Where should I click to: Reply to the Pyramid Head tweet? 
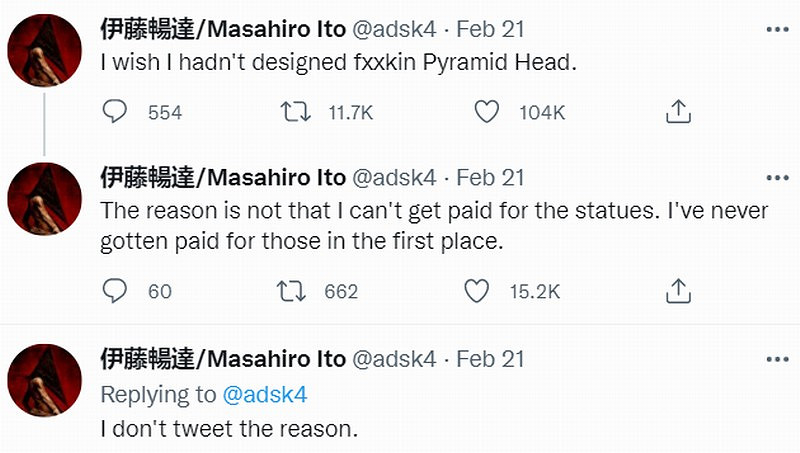point(116,112)
